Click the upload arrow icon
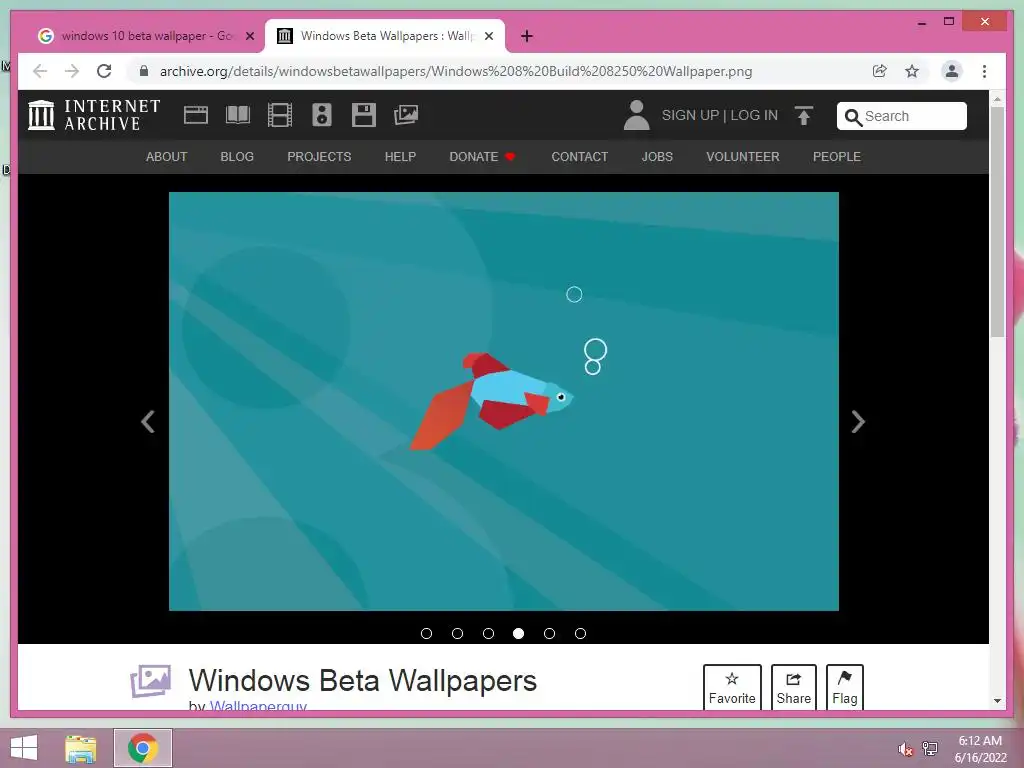 tap(804, 116)
